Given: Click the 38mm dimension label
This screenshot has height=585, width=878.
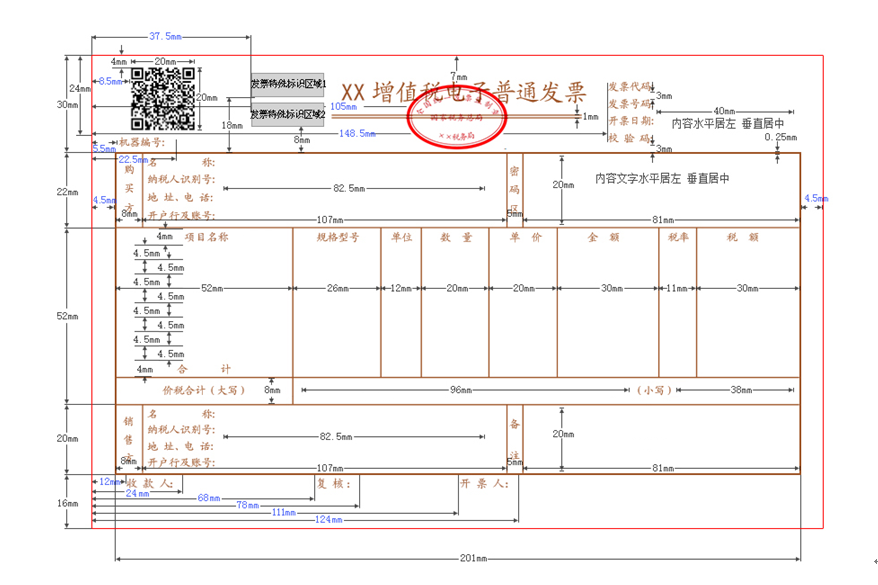Looking at the screenshot, I should 741,390.
